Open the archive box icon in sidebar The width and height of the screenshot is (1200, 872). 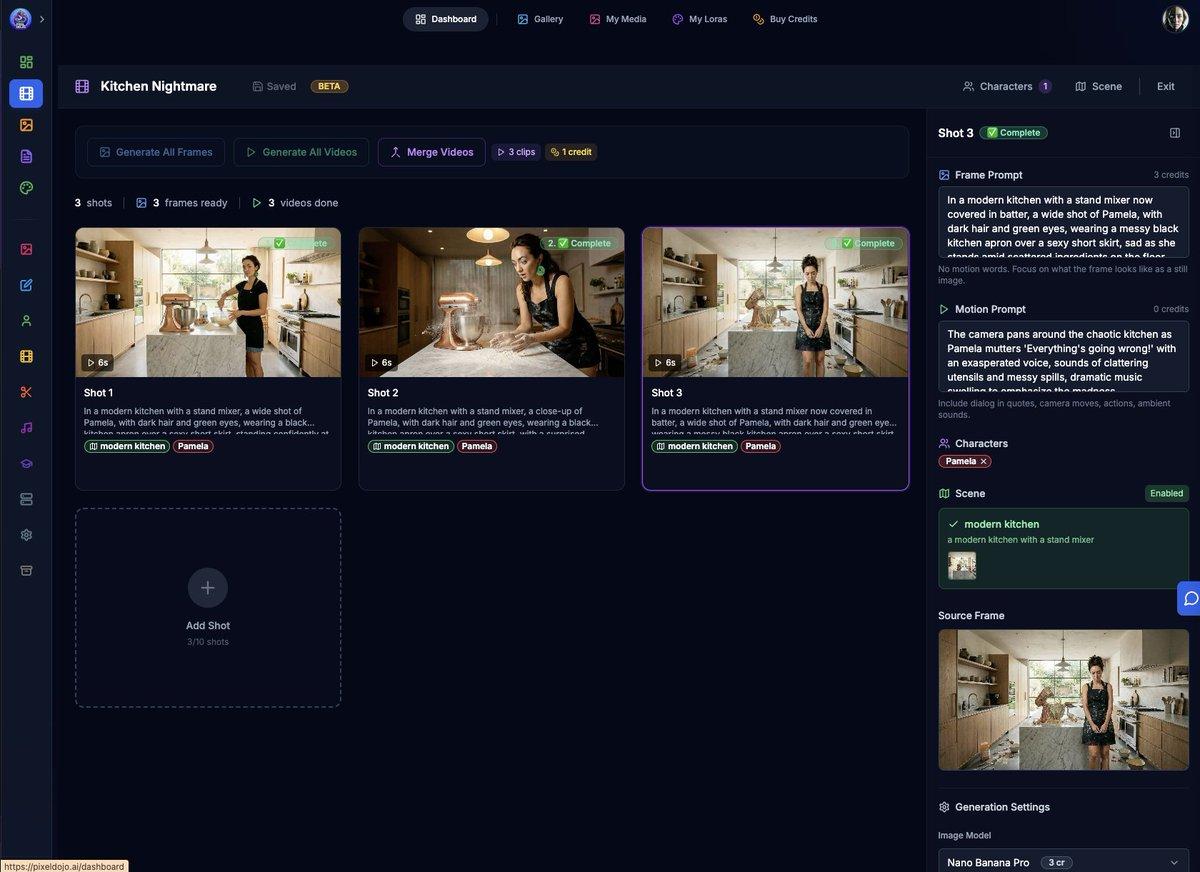(x=26, y=570)
